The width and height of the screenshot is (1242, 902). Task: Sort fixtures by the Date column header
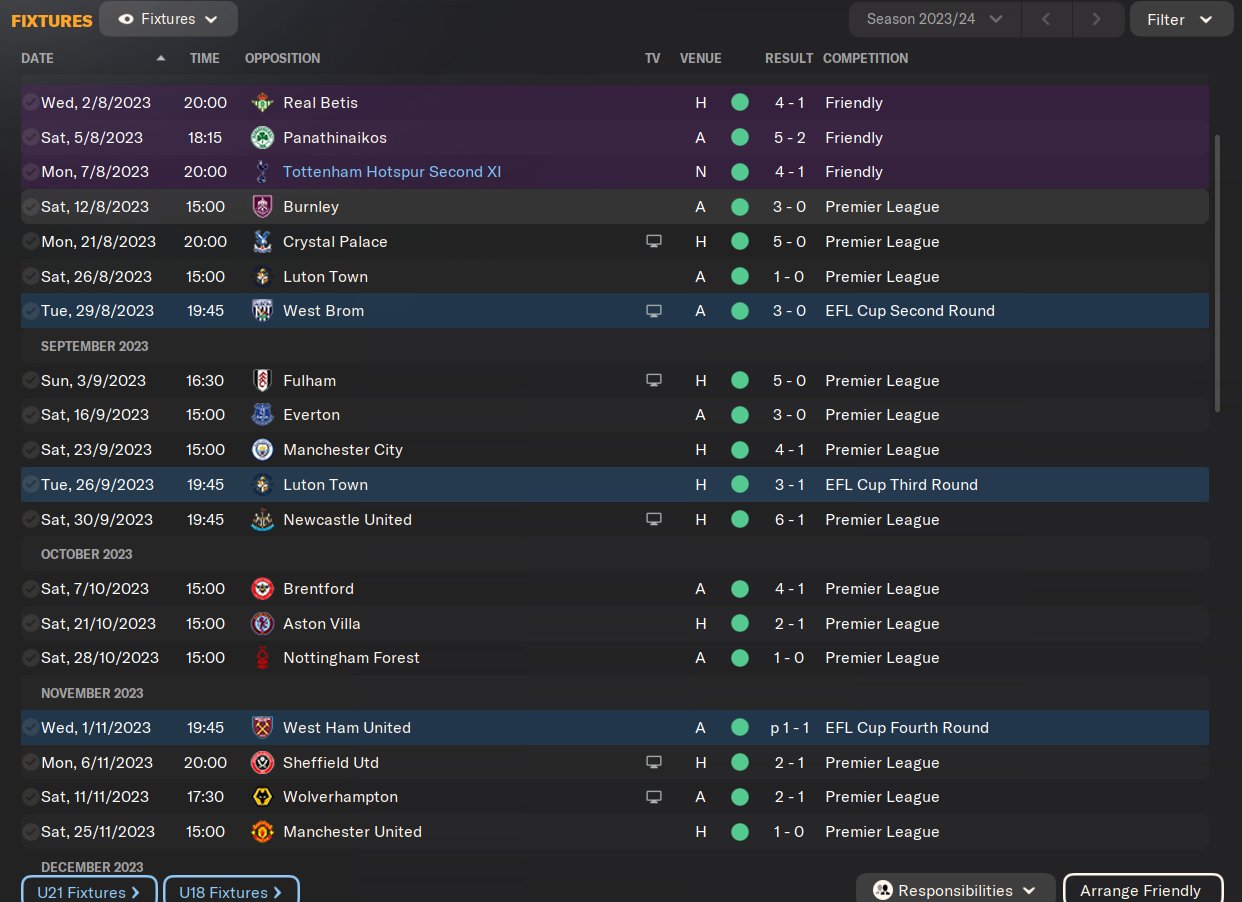point(38,58)
